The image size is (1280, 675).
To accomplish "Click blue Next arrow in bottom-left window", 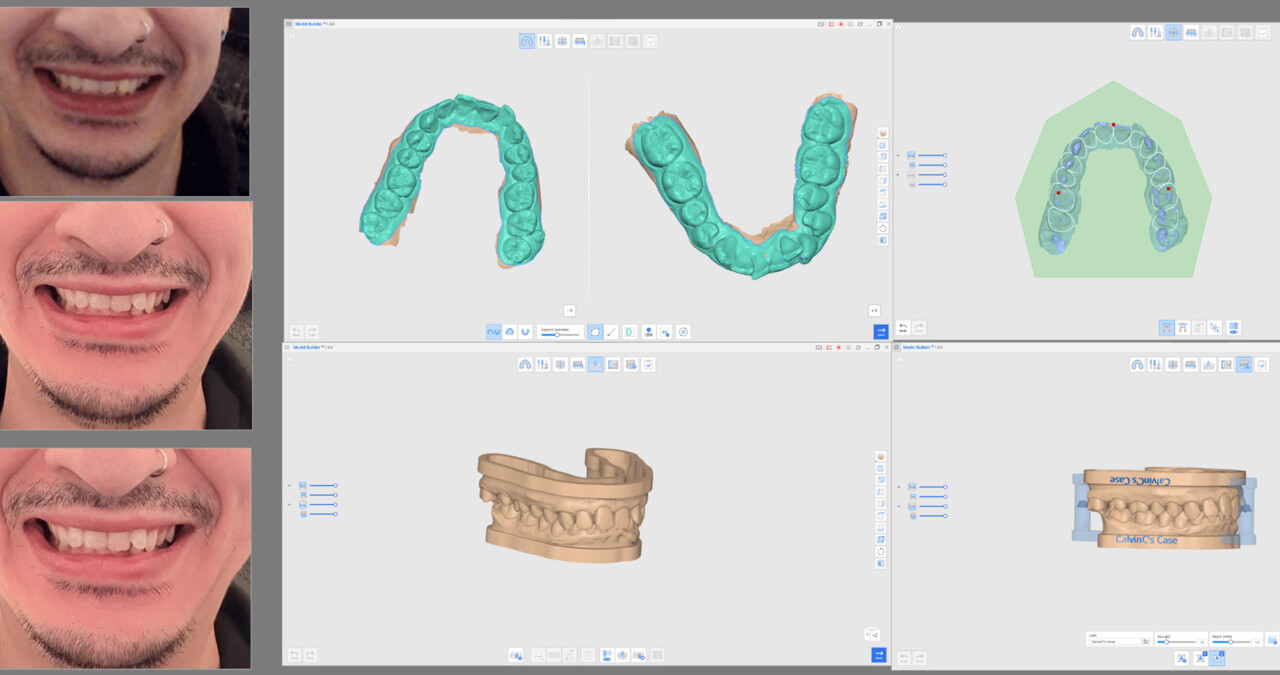I will click(878, 655).
